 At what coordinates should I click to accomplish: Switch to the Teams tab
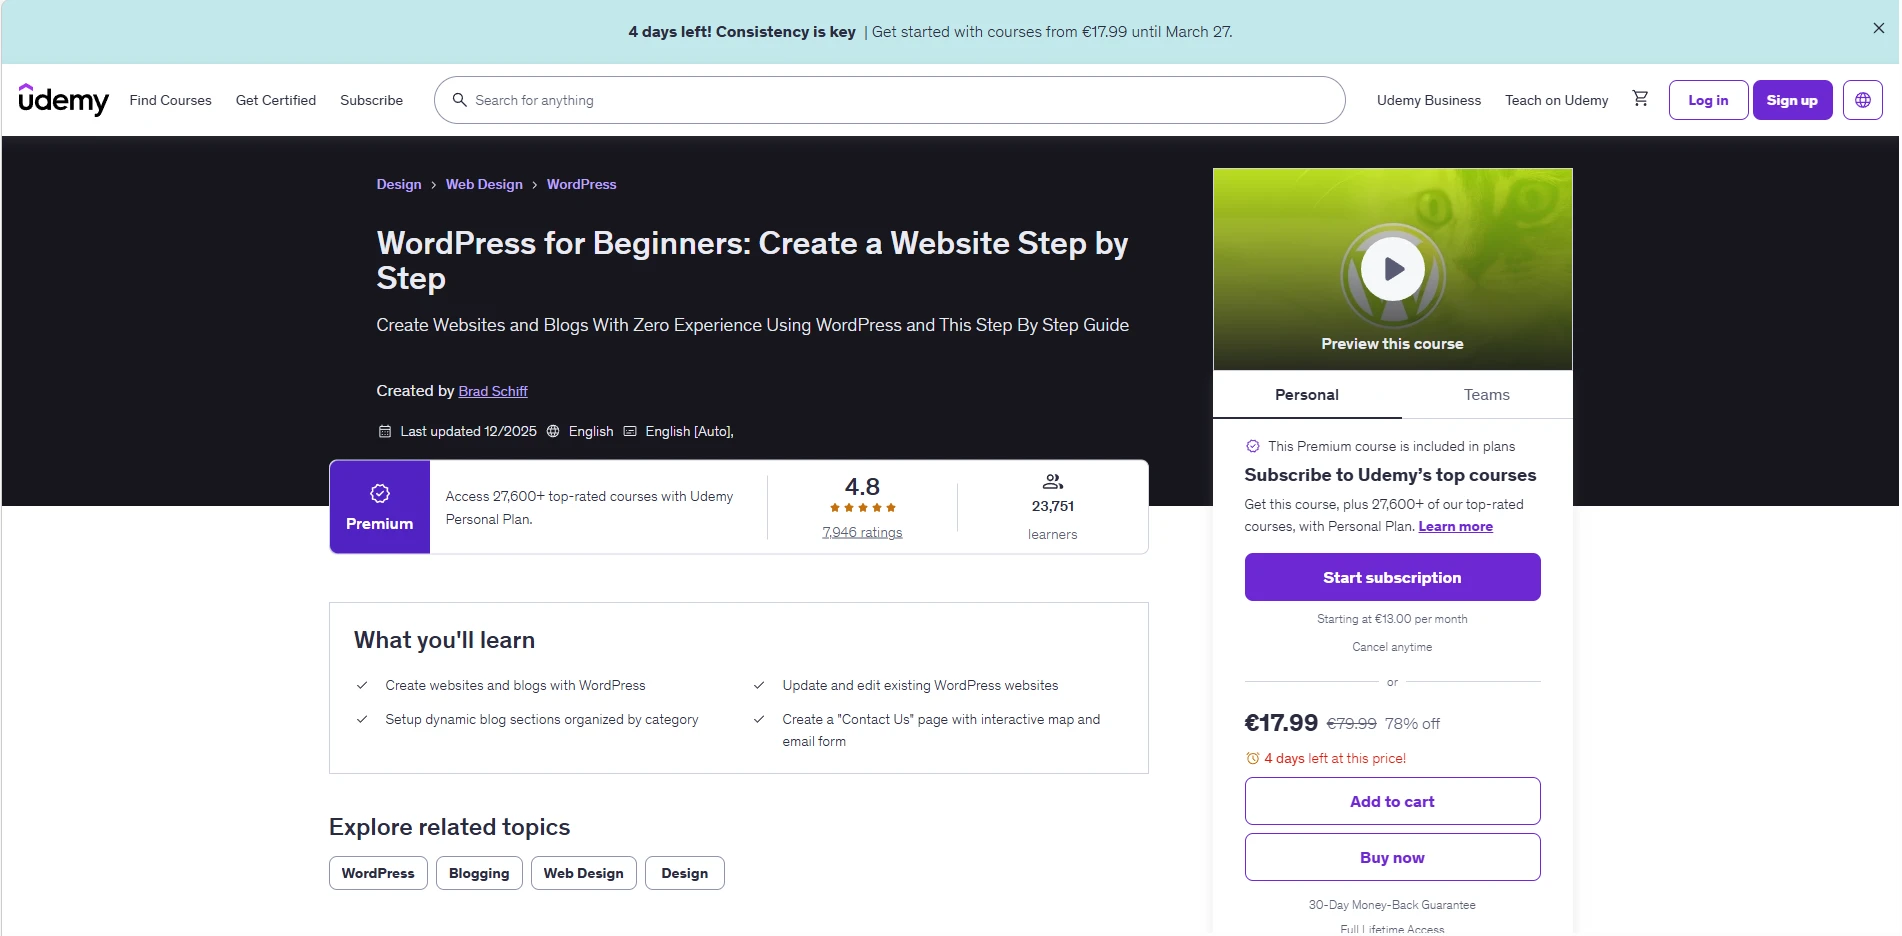click(1486, 394)
